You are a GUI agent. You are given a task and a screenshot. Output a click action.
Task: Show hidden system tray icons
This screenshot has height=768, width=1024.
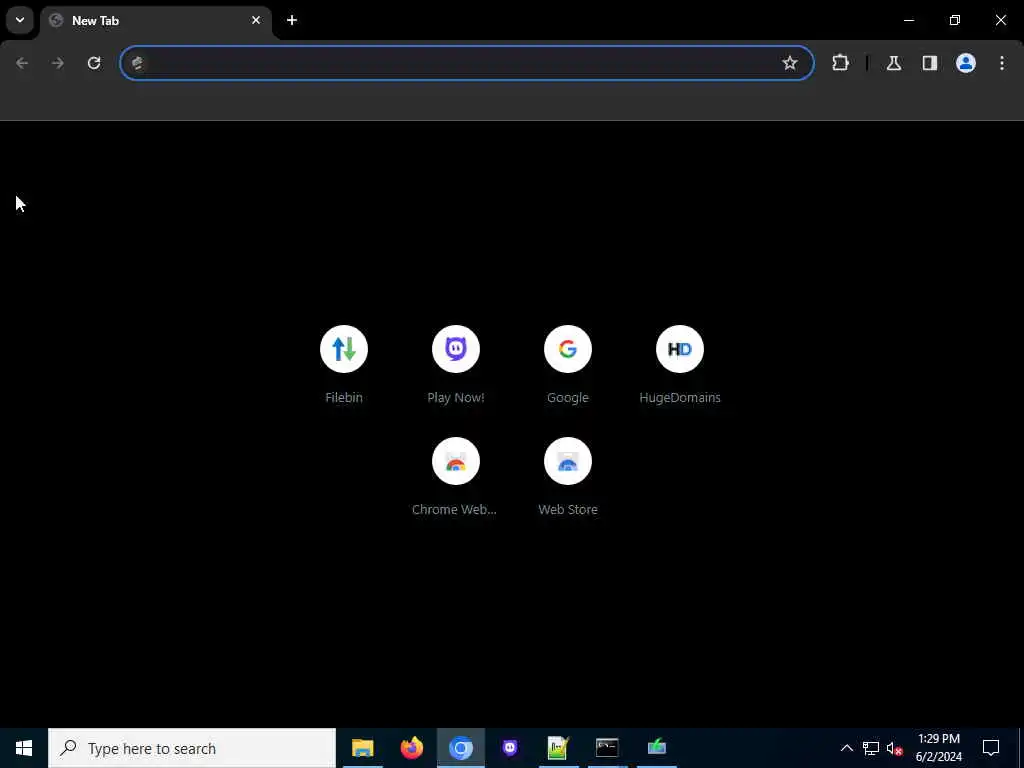[x=846, y=748]
